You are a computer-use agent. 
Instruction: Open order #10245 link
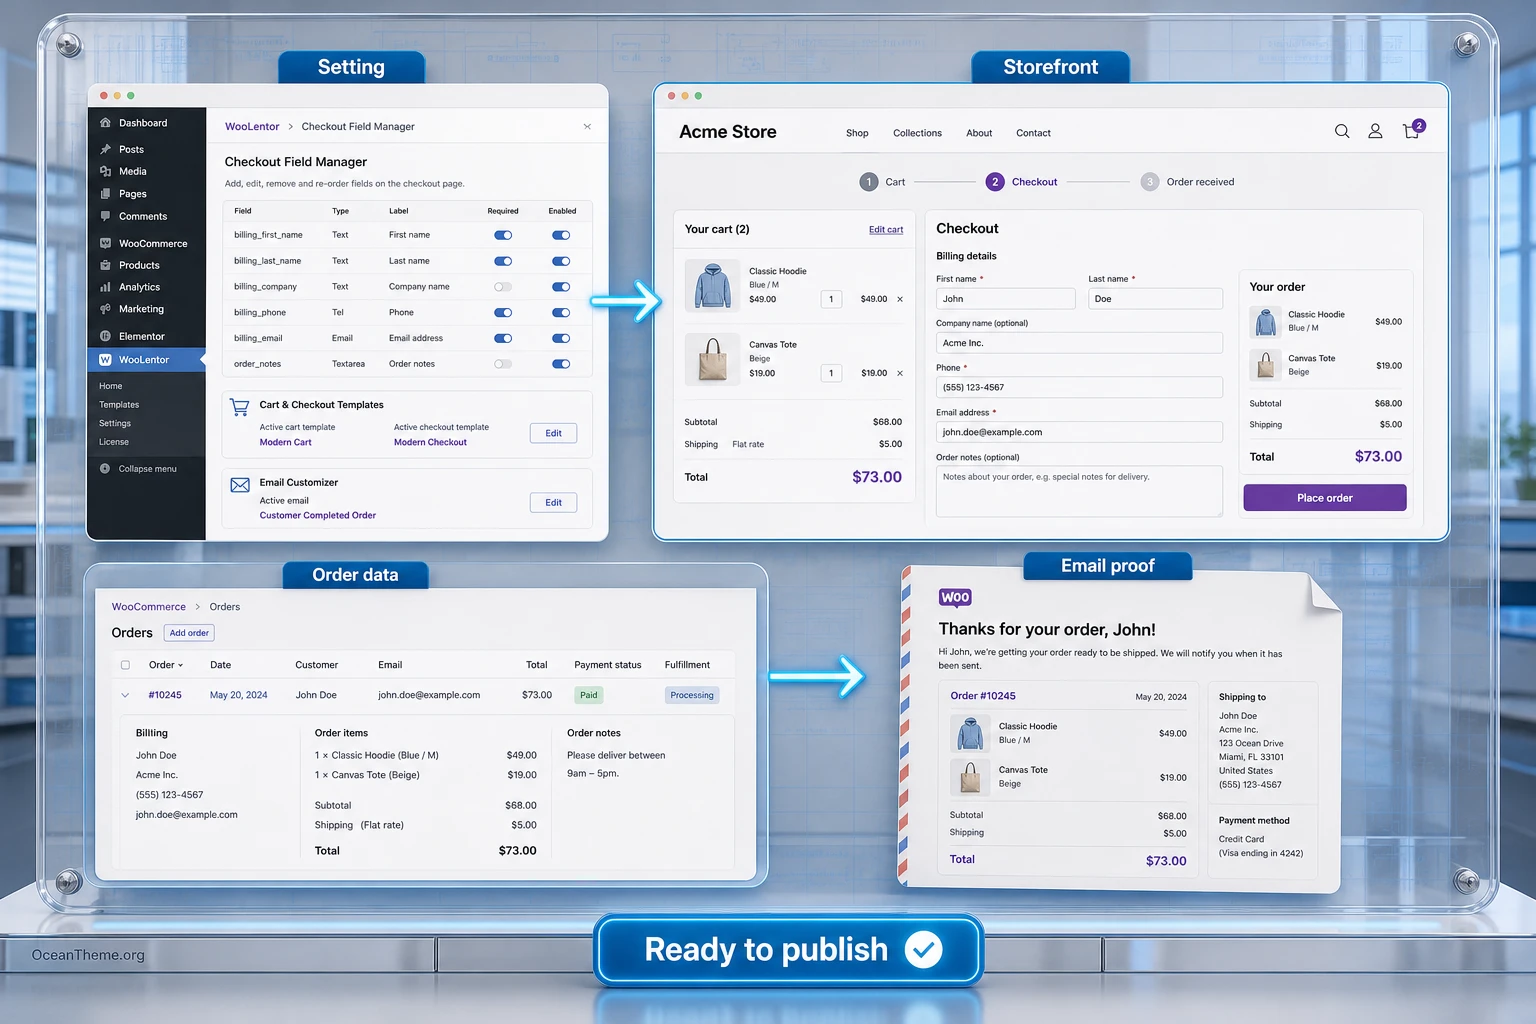(165, 695)
